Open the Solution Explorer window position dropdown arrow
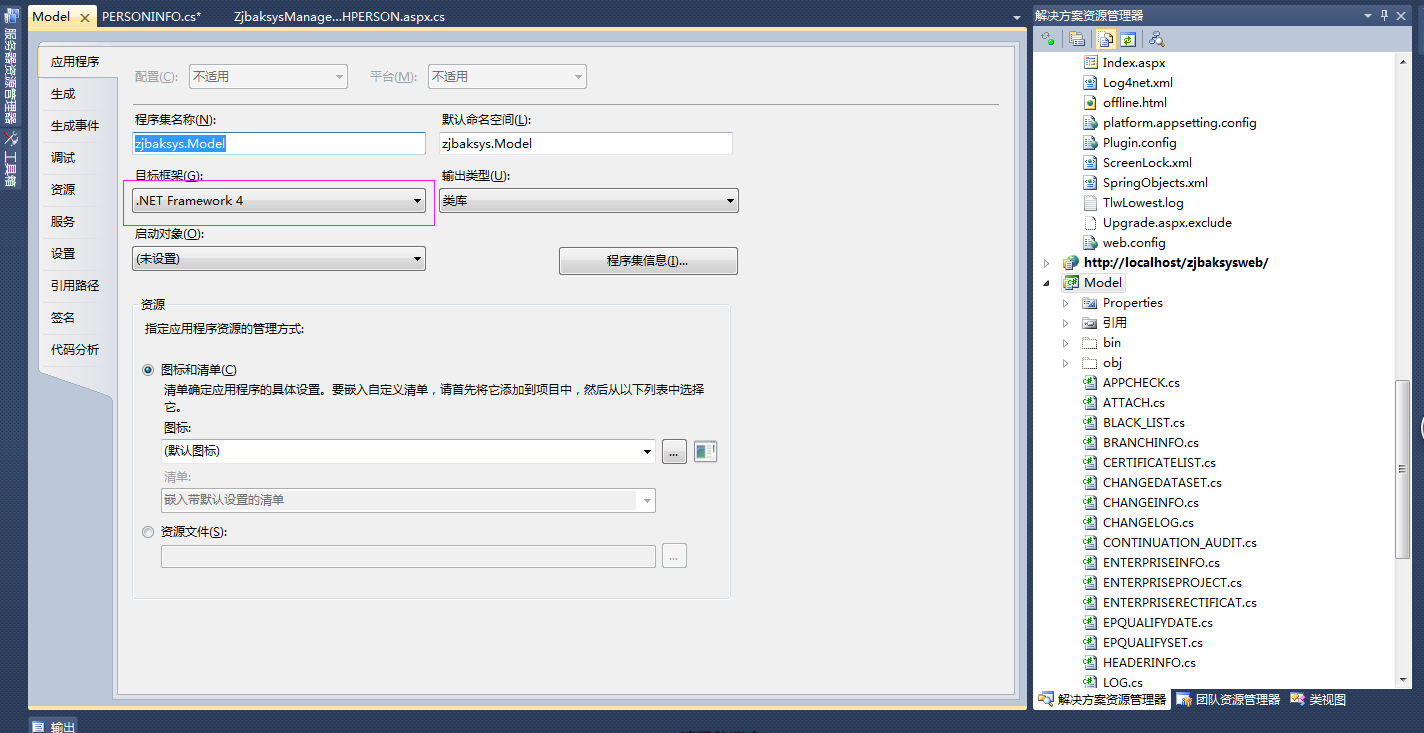Image resolution: width=1424 pixels, height=733 pixels. (1367, 15)
